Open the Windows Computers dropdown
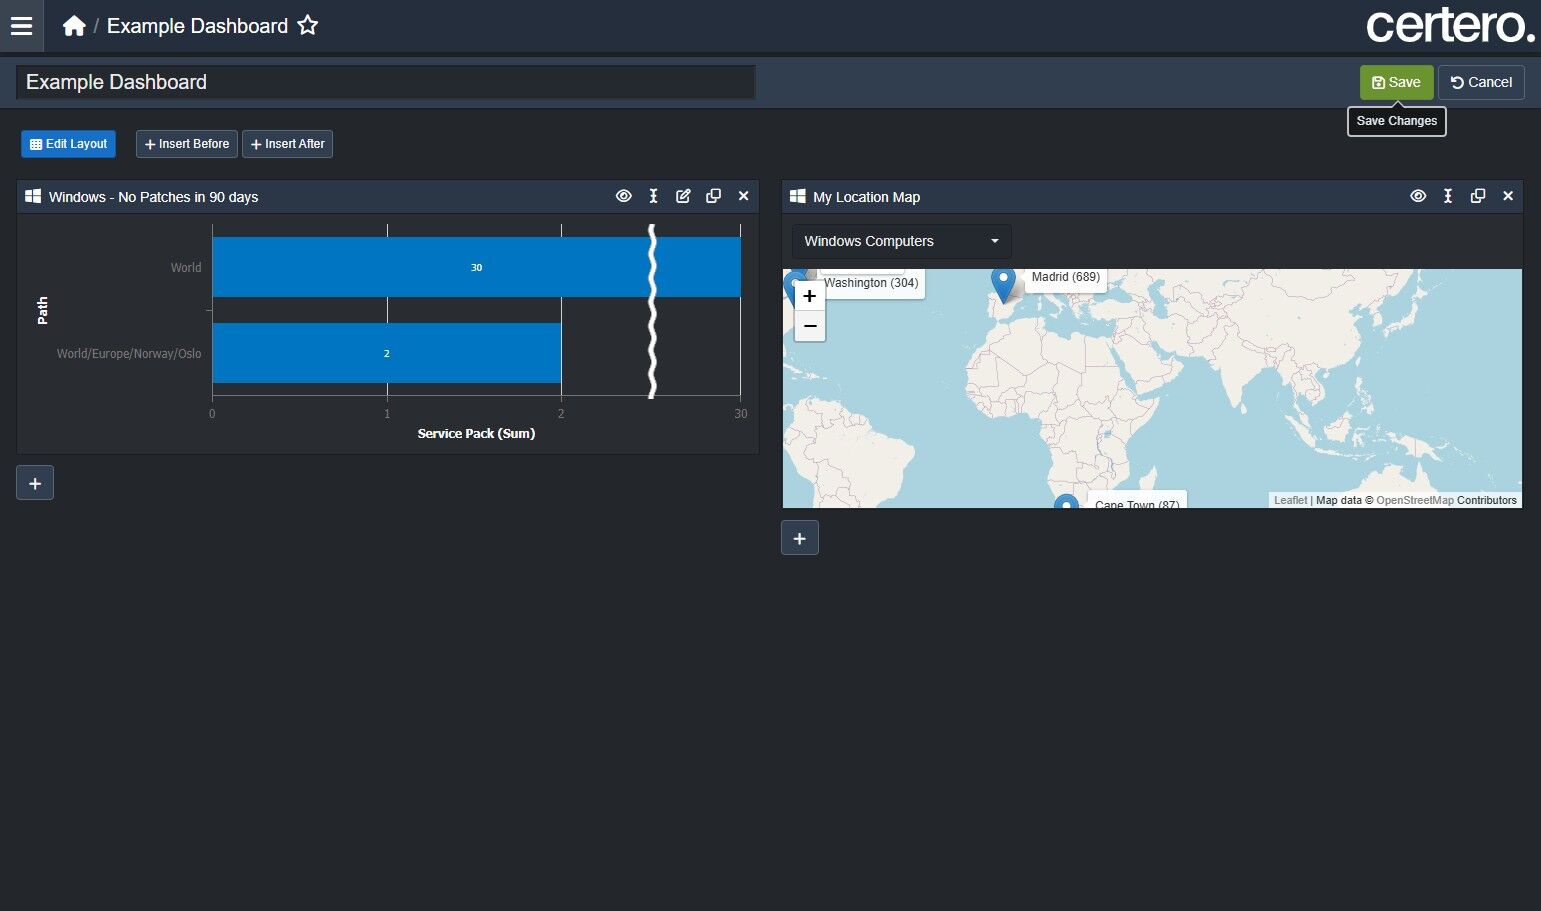This screenshot has width=1541, height=911. 902,241
